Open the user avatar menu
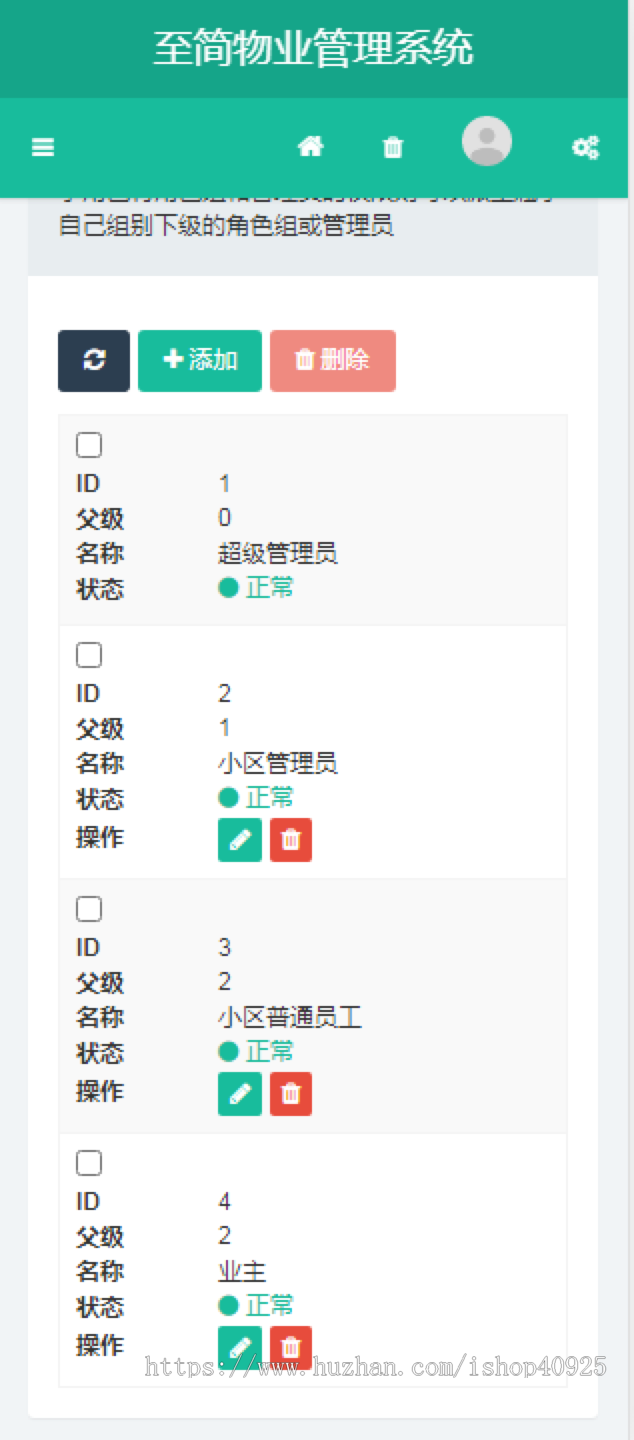 point(487,142)
